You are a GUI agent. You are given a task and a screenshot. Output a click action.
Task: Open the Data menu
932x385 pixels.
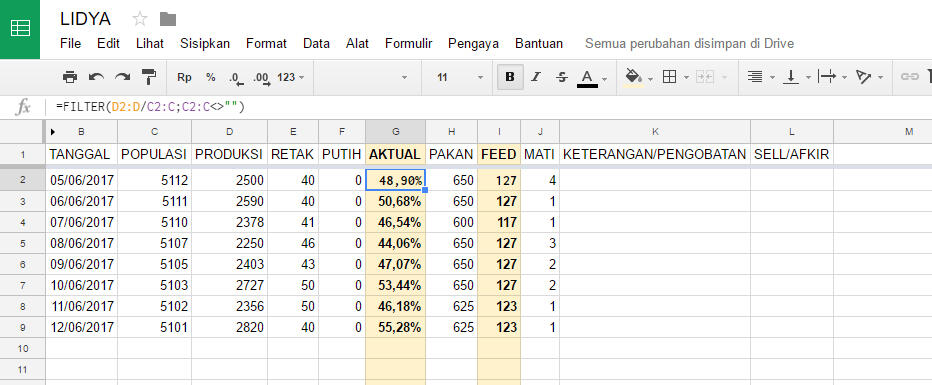click(316, 43)
